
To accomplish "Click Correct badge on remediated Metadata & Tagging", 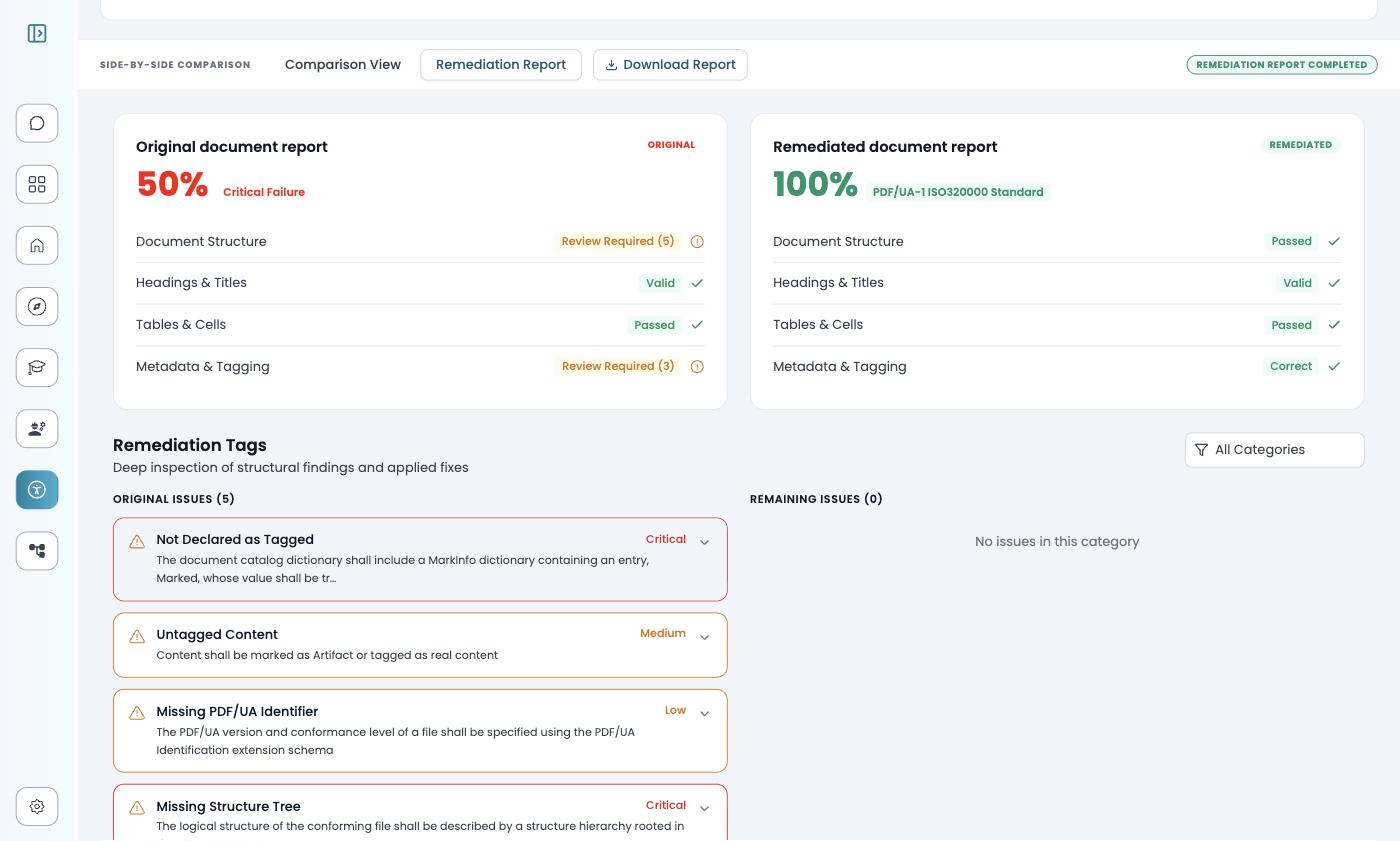I will pos(1291,366).
